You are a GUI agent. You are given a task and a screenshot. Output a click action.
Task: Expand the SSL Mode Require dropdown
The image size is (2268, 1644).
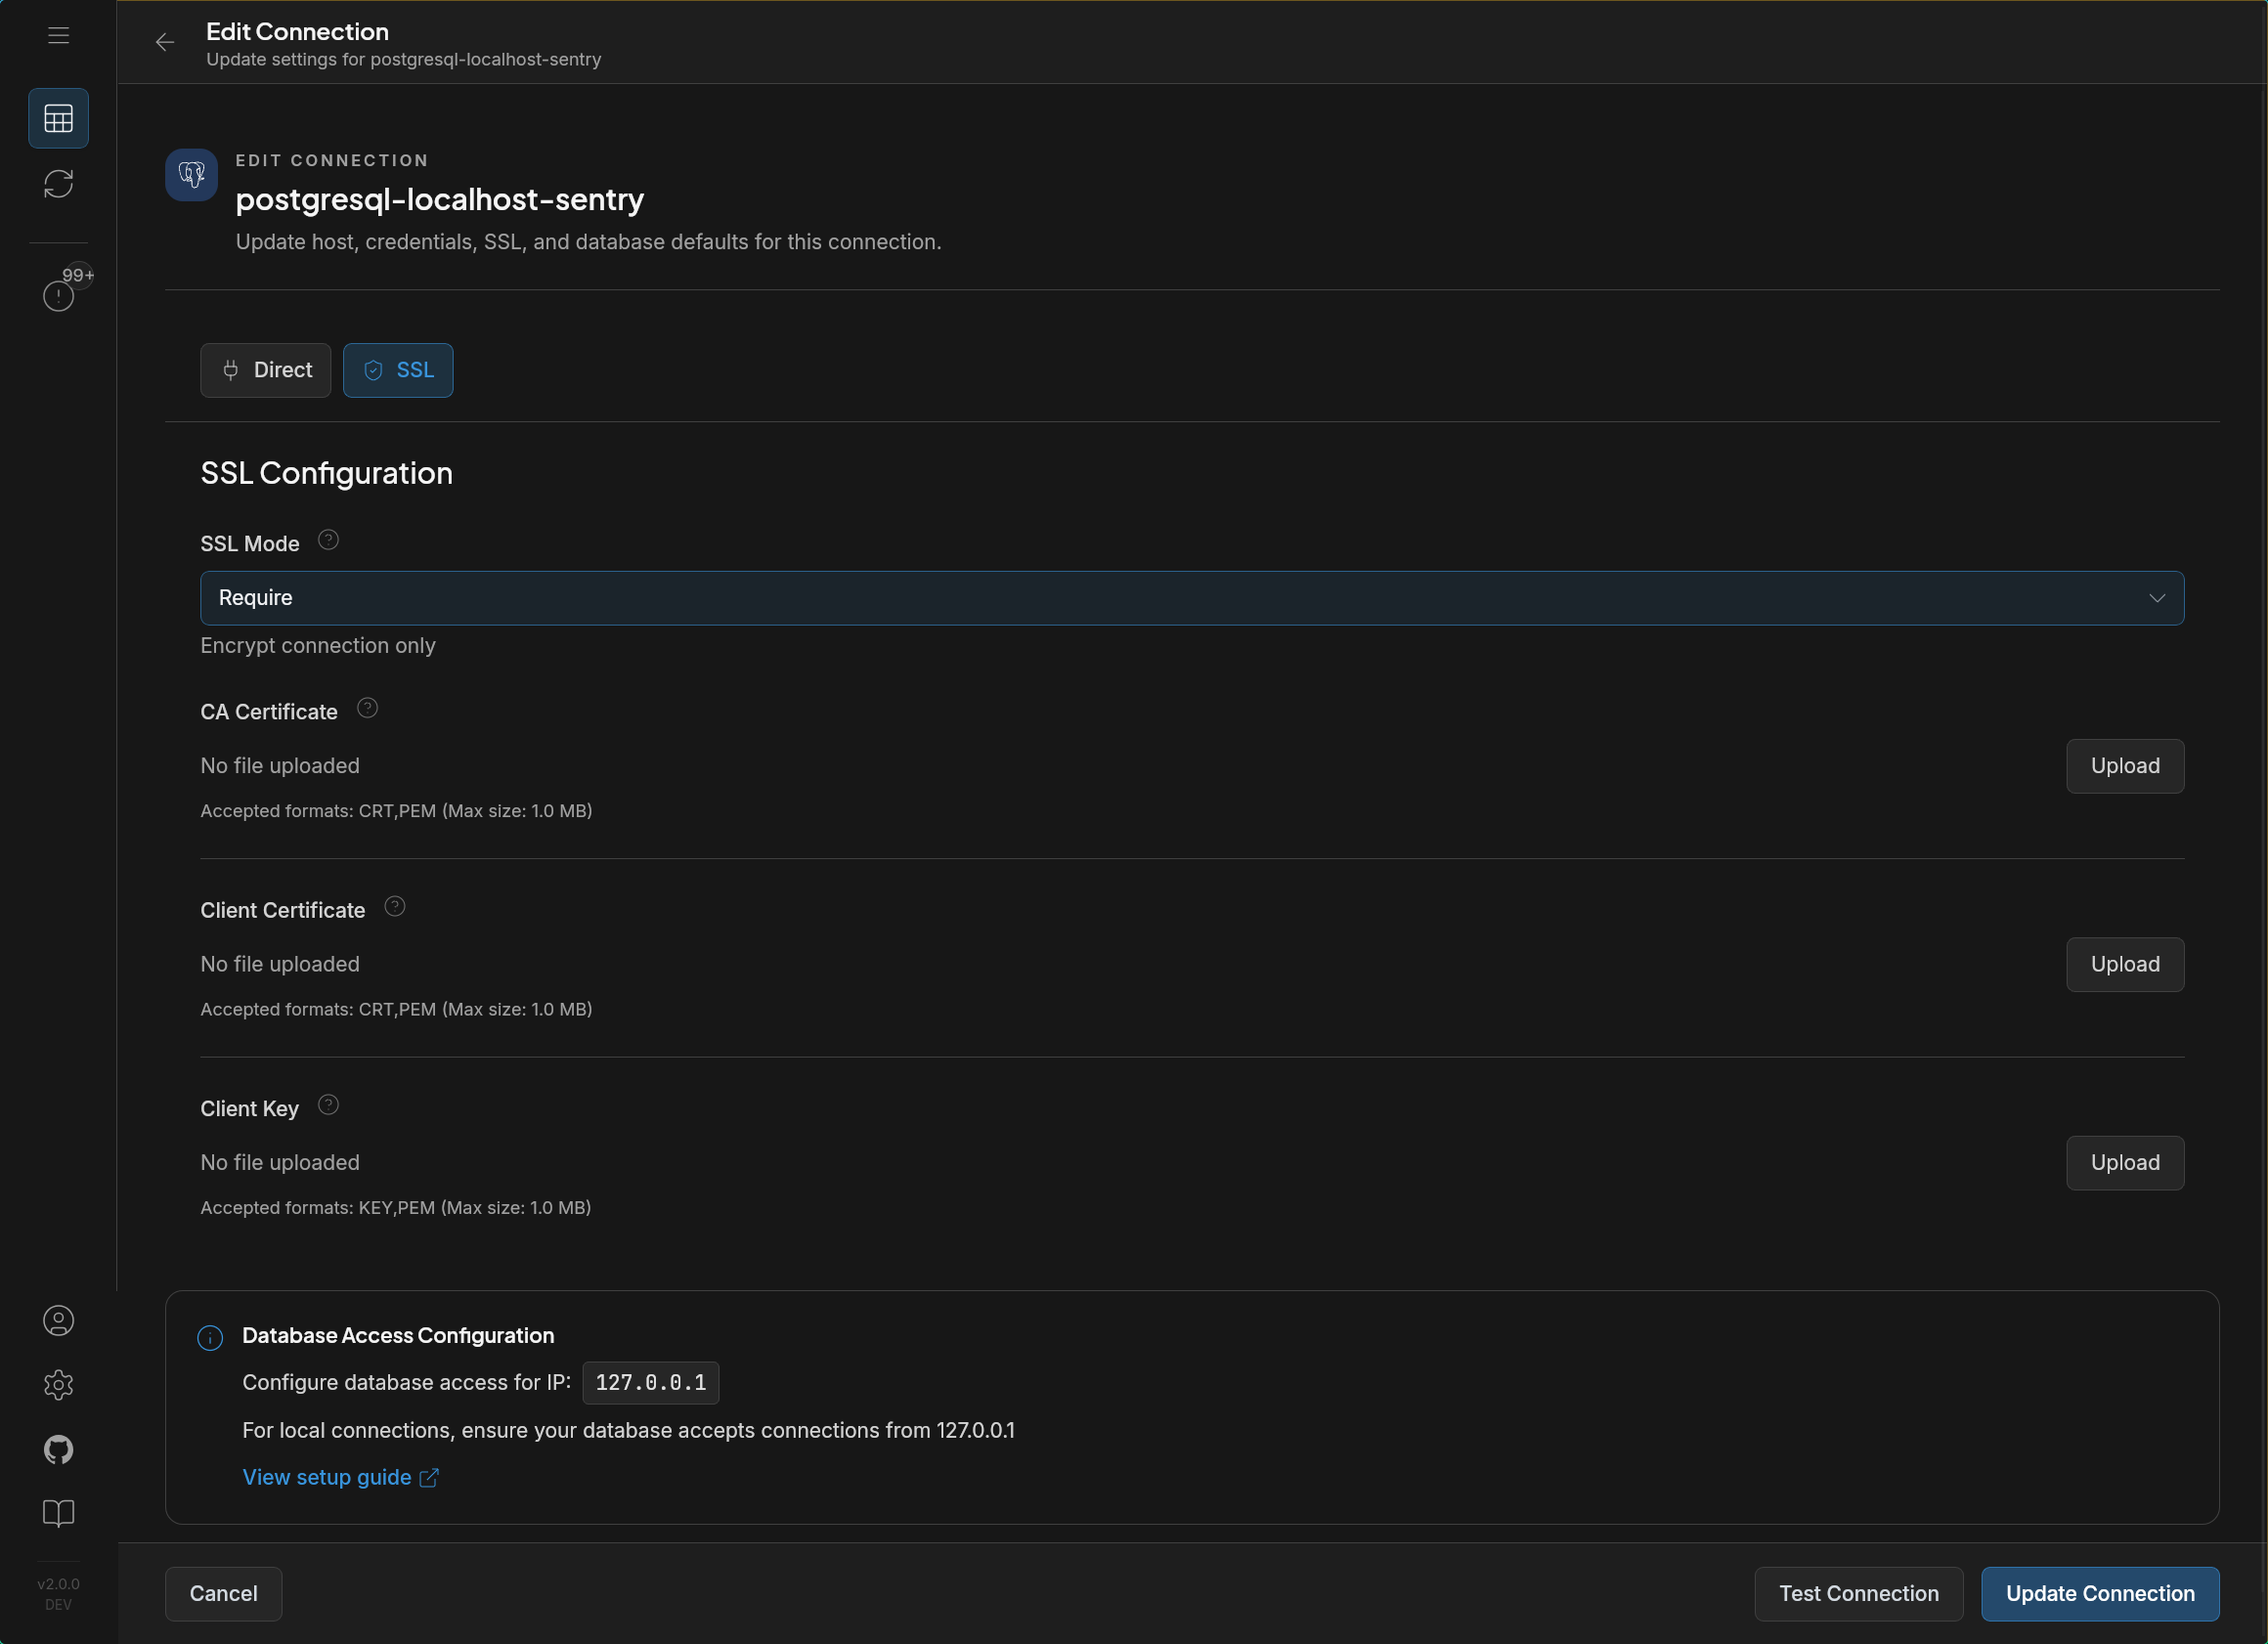1192,598
